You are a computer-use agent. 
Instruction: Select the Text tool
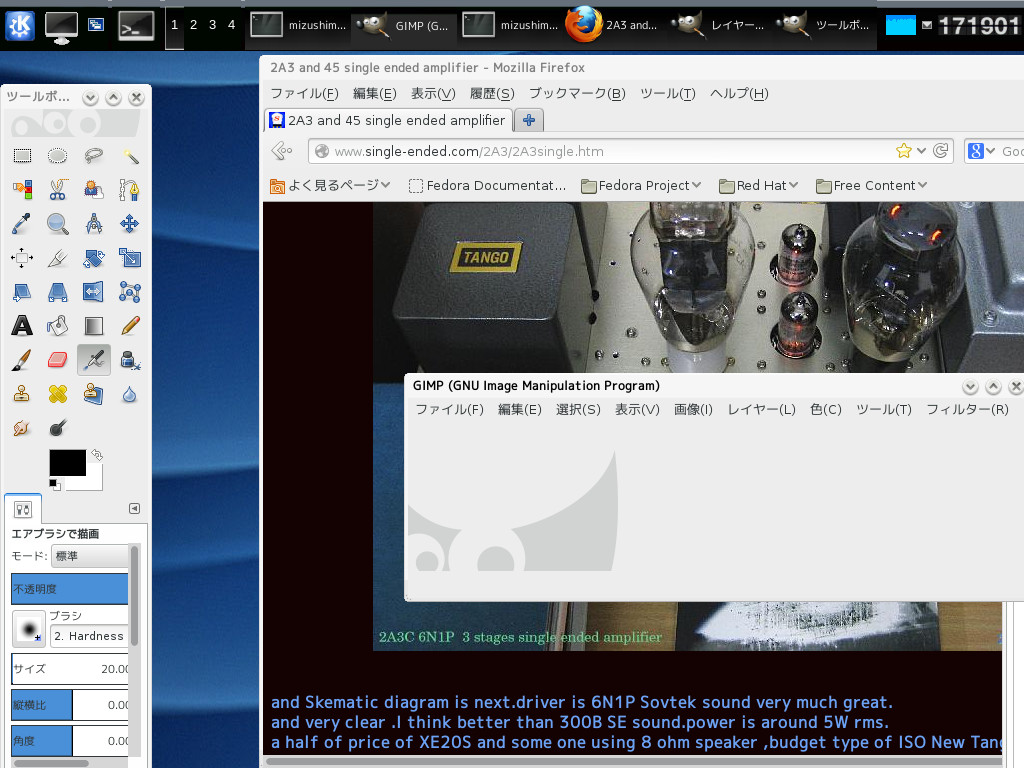[x=21, y=325]
